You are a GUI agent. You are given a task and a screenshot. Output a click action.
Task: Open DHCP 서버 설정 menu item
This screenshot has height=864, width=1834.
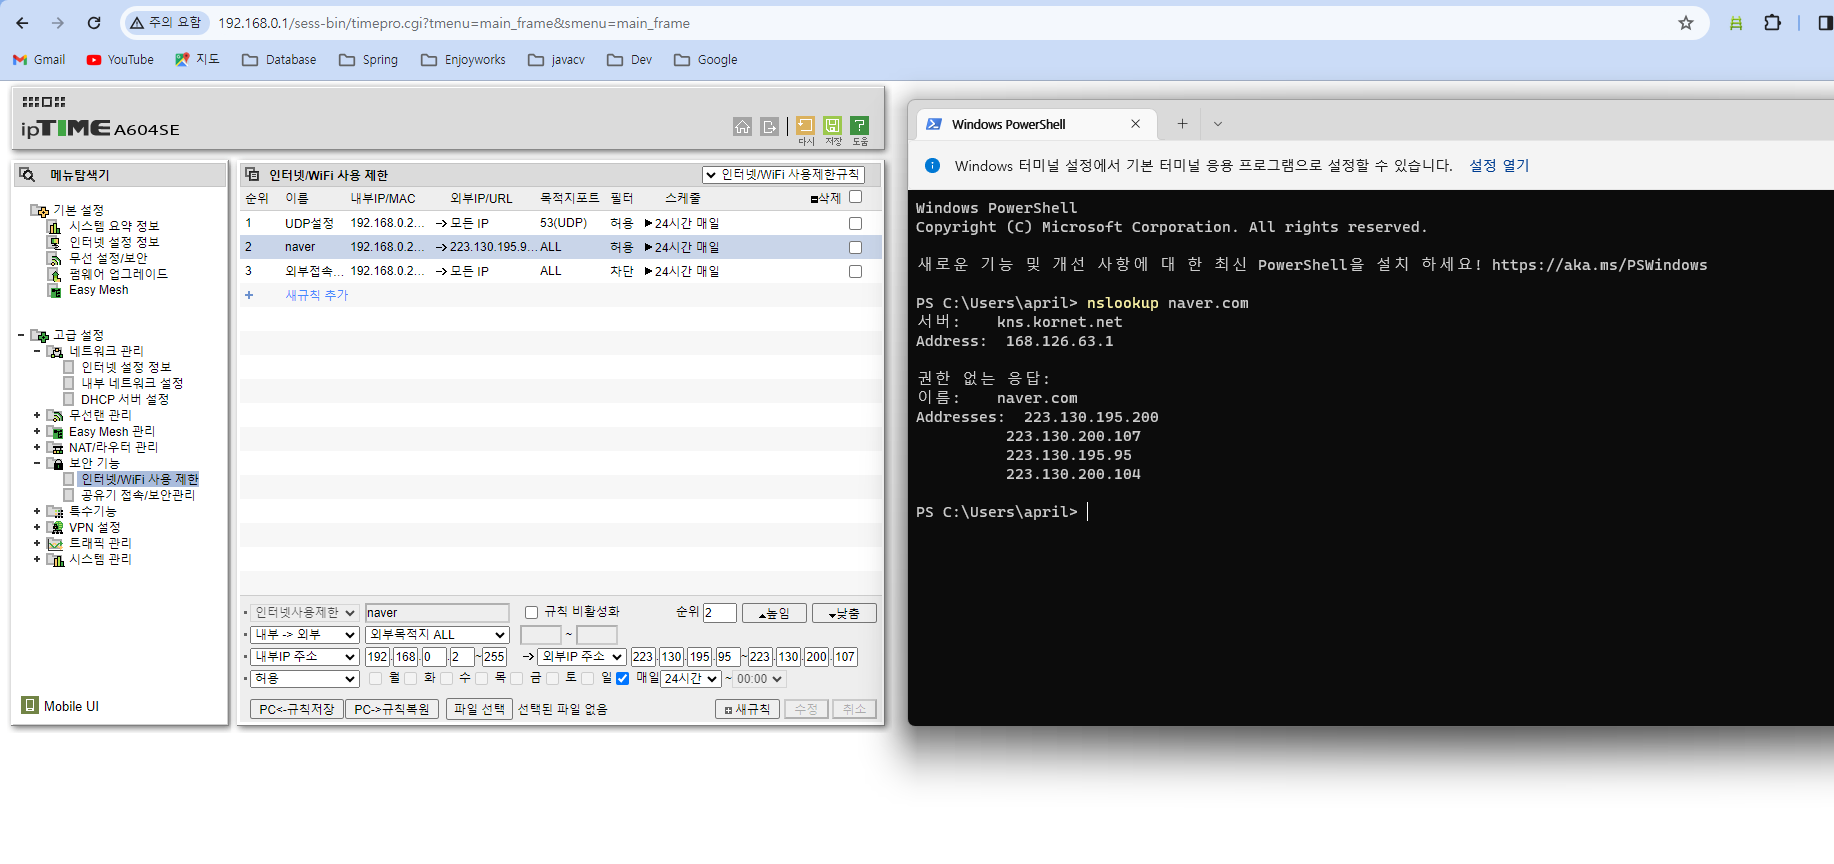[125, 399]
